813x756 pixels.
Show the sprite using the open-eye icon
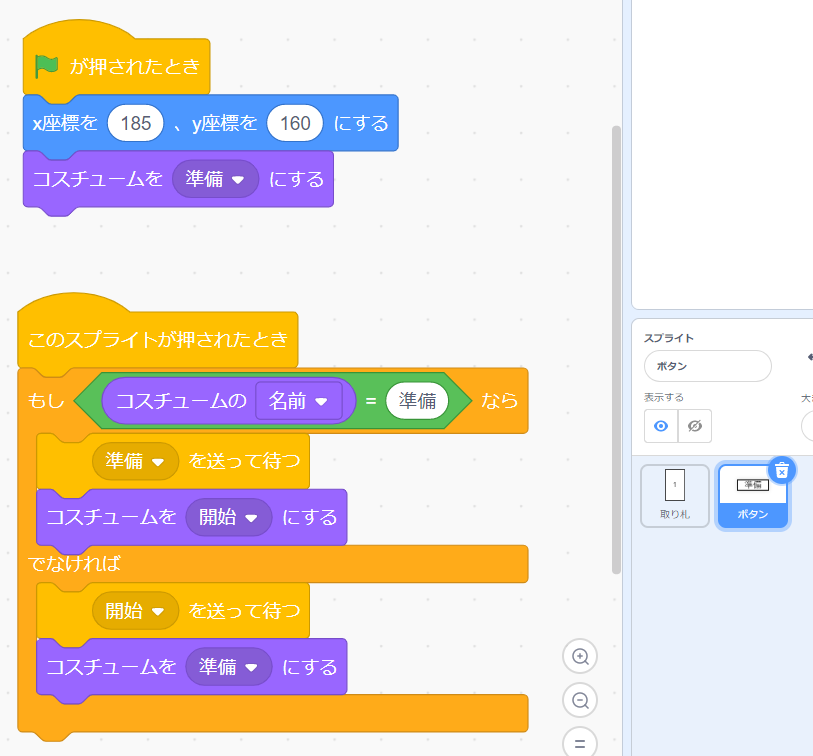(x=660, y=426)
